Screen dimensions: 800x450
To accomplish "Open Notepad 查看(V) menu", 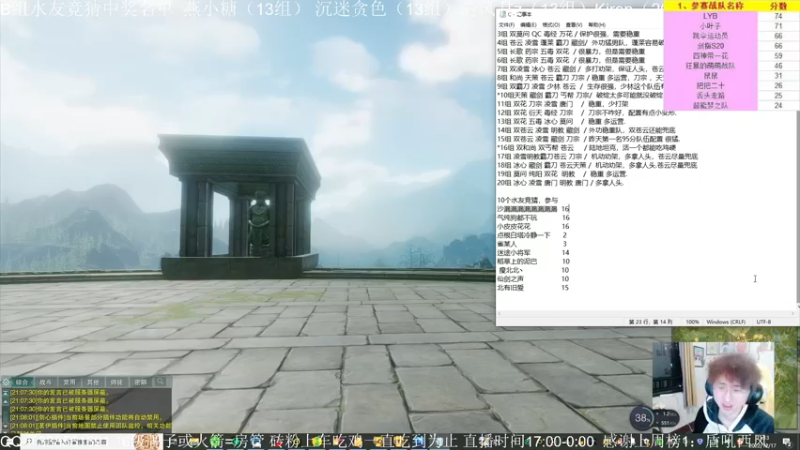I will click(x=574, y=24).
